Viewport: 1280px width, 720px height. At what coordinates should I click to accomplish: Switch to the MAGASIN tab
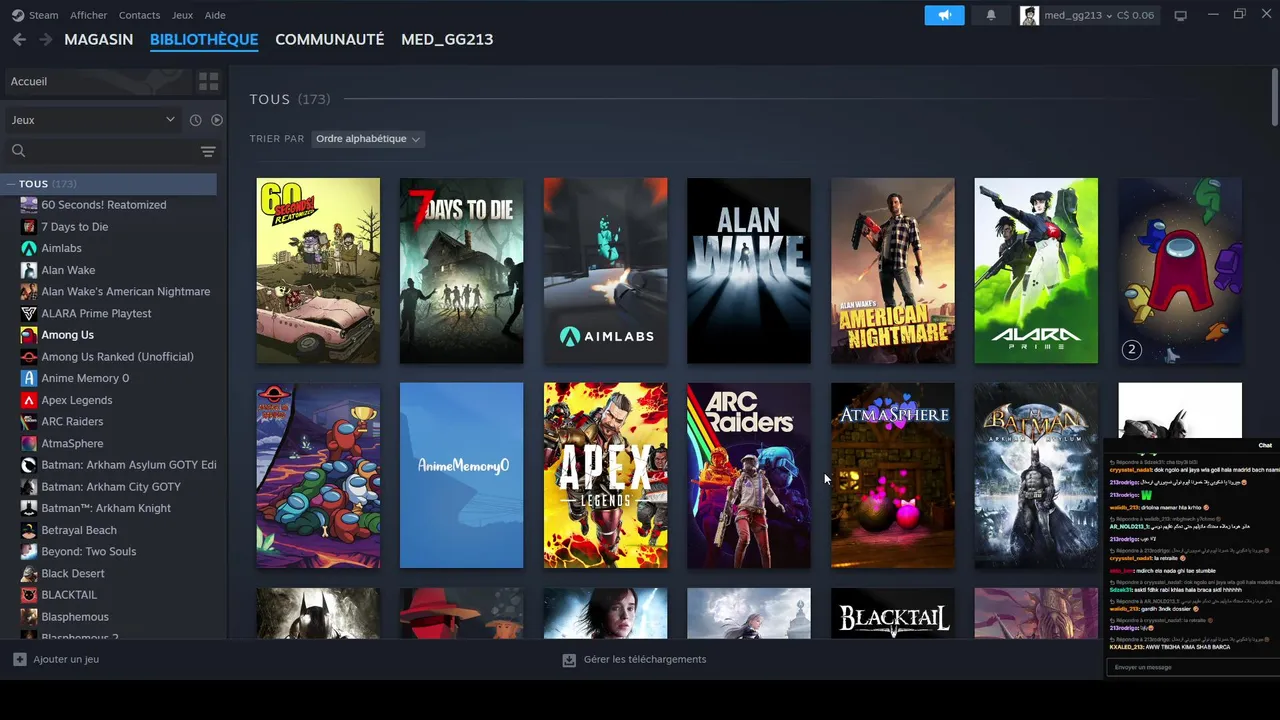click(99, 39)
